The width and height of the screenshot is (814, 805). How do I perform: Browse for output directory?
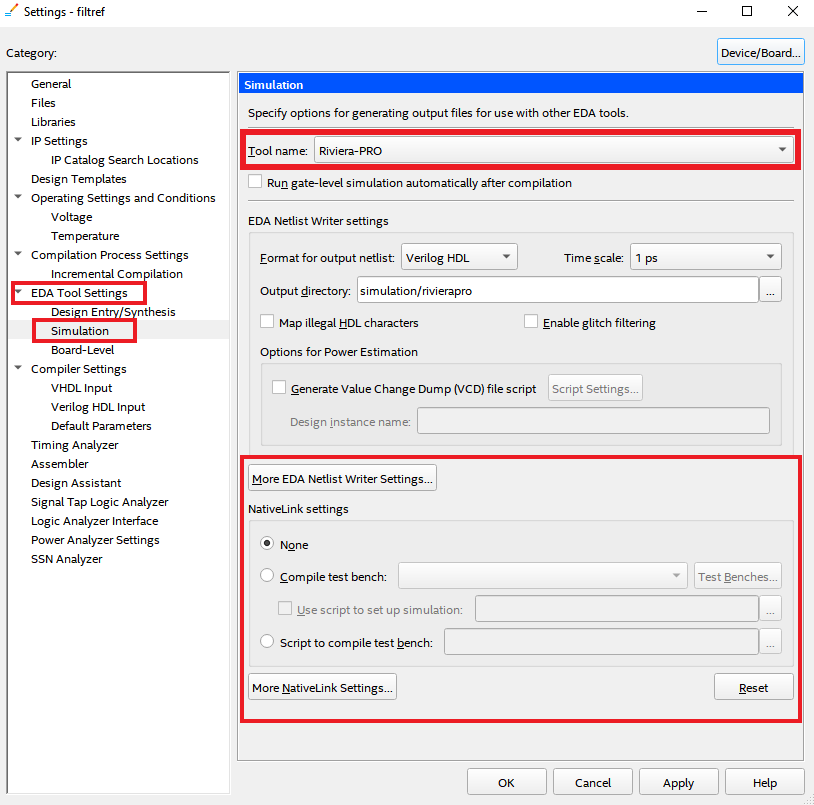(770, 290)
